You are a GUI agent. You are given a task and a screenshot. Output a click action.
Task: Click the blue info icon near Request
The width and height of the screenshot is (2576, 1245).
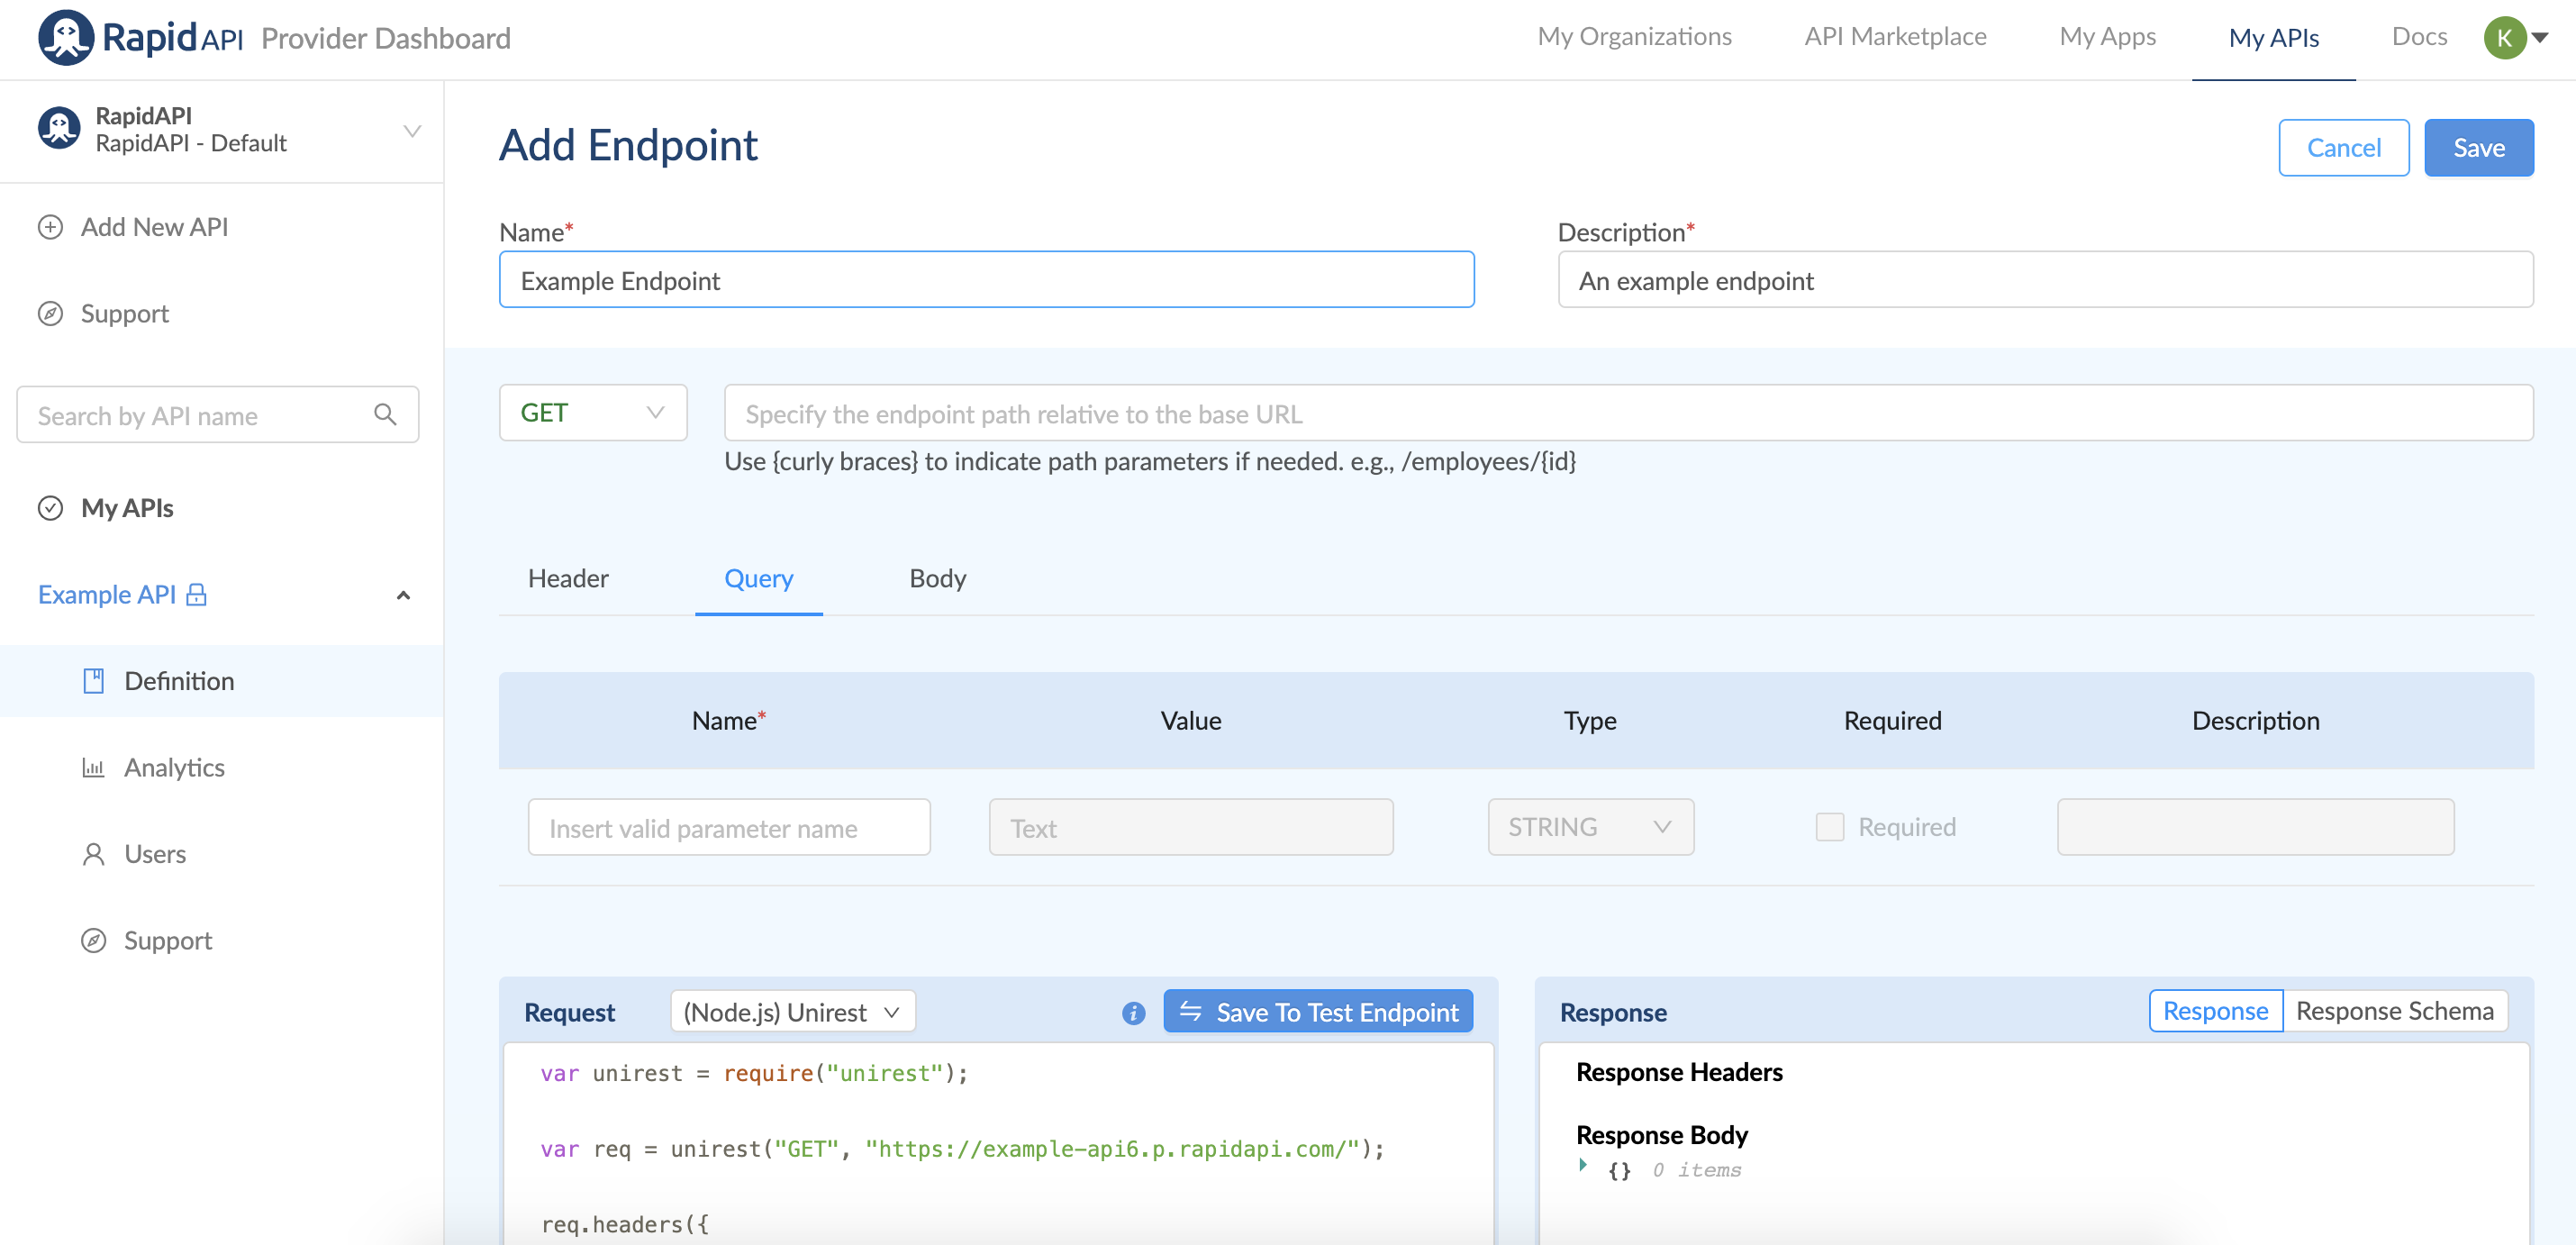pyautogui.click(x=1133, y=1013)
